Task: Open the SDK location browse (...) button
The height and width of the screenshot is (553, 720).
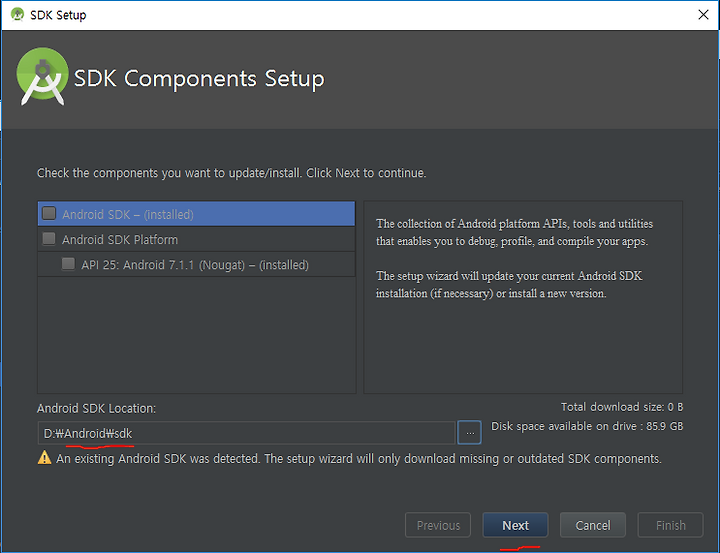Action: (x=469, y=433)
